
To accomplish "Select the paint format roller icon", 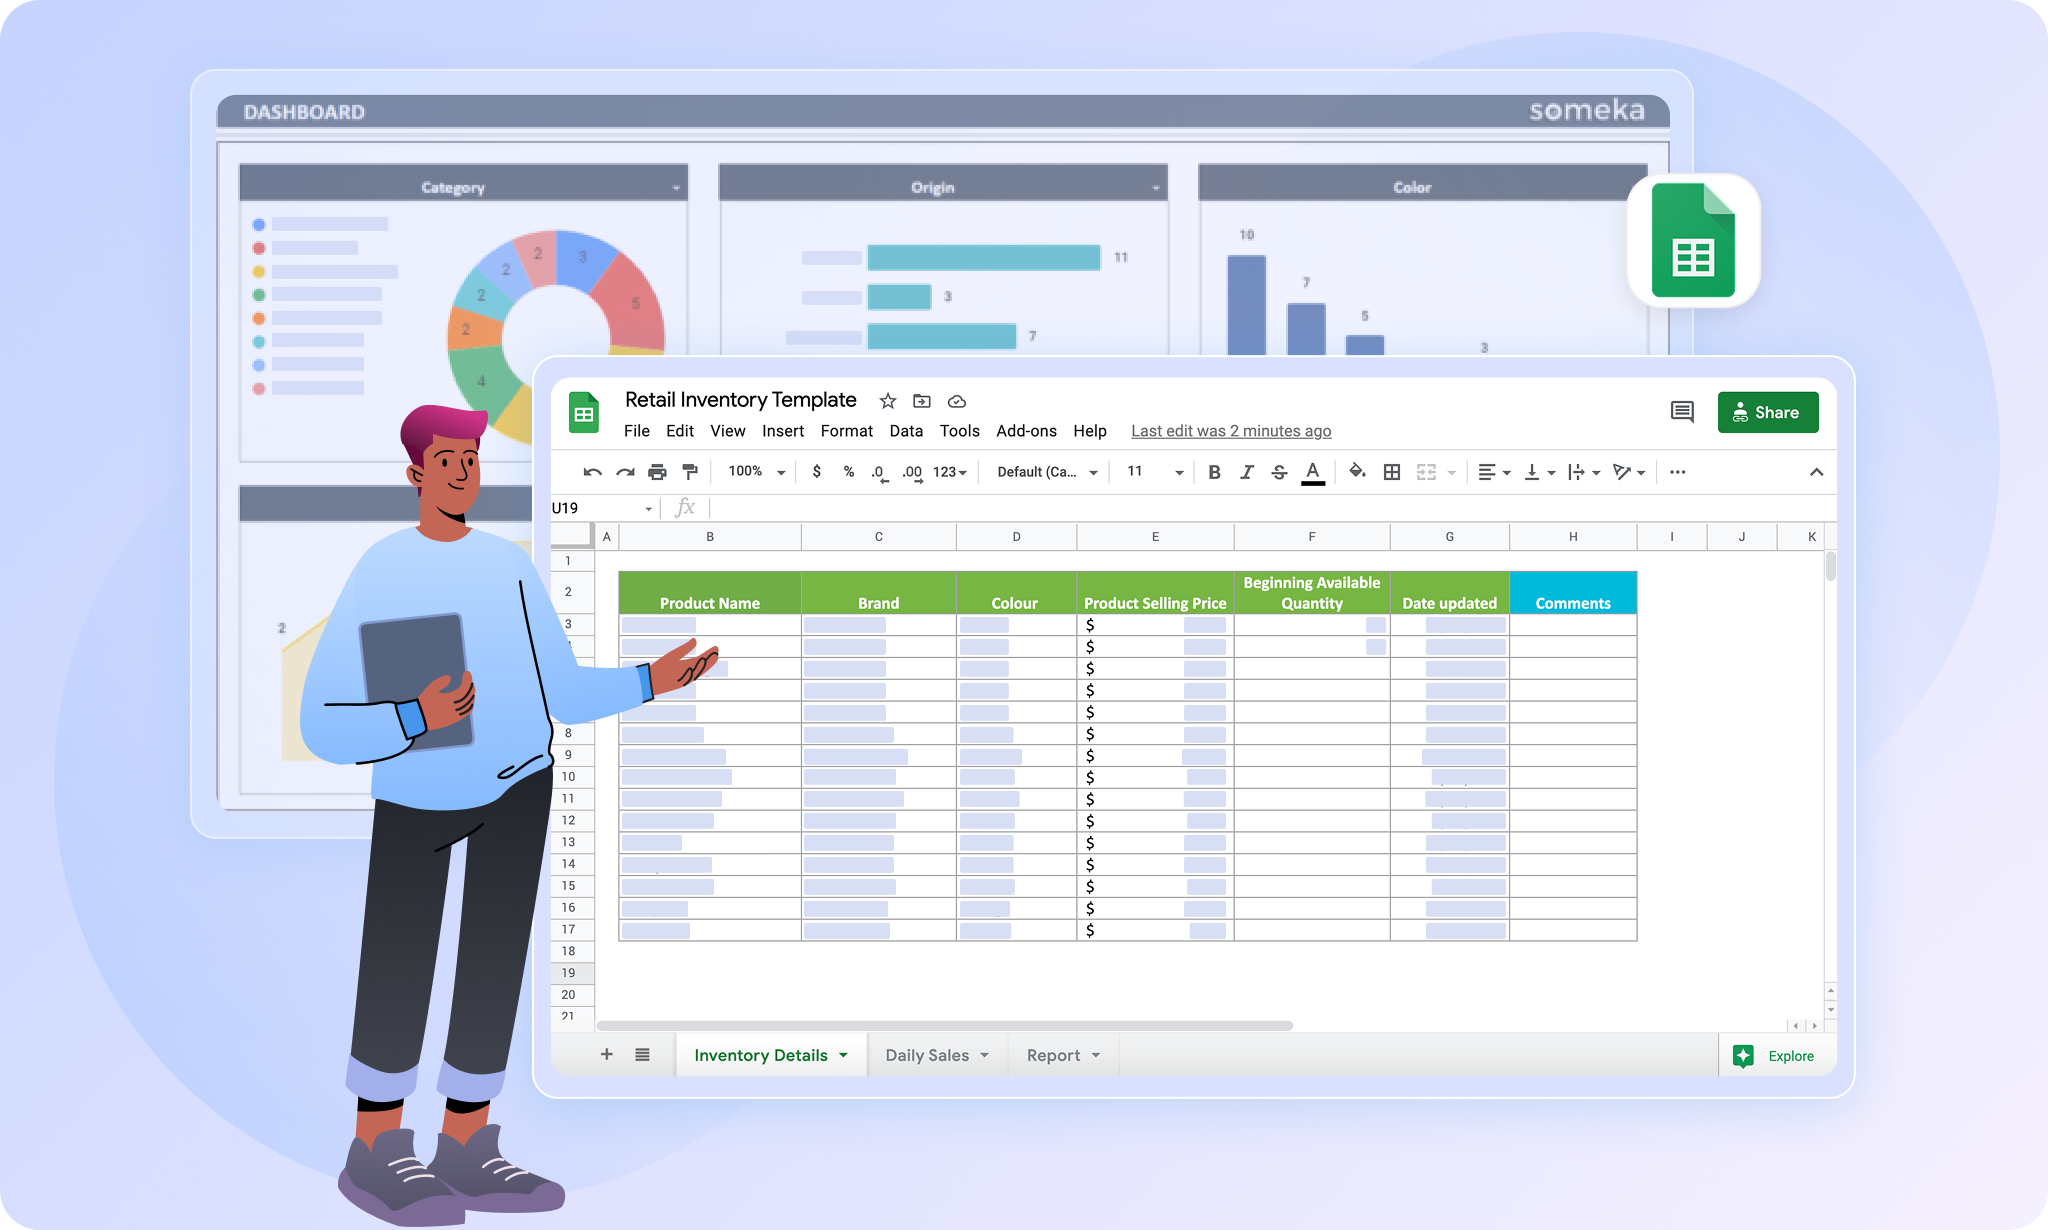I will [x=689, y=472].
